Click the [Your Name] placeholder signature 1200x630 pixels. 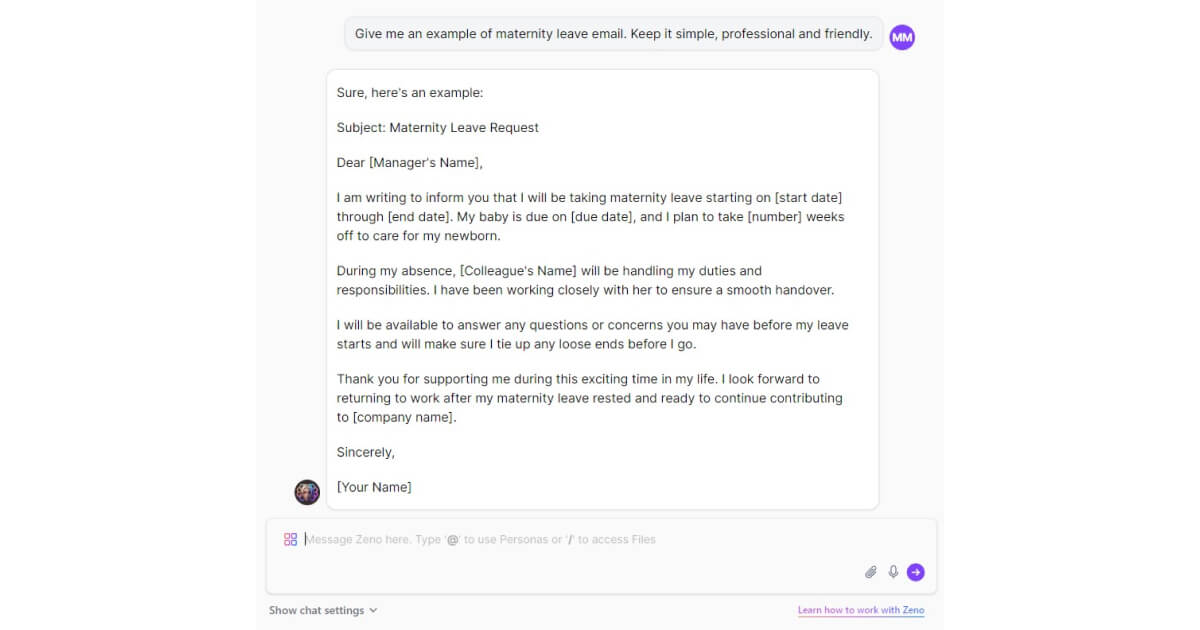coord(374,487)
